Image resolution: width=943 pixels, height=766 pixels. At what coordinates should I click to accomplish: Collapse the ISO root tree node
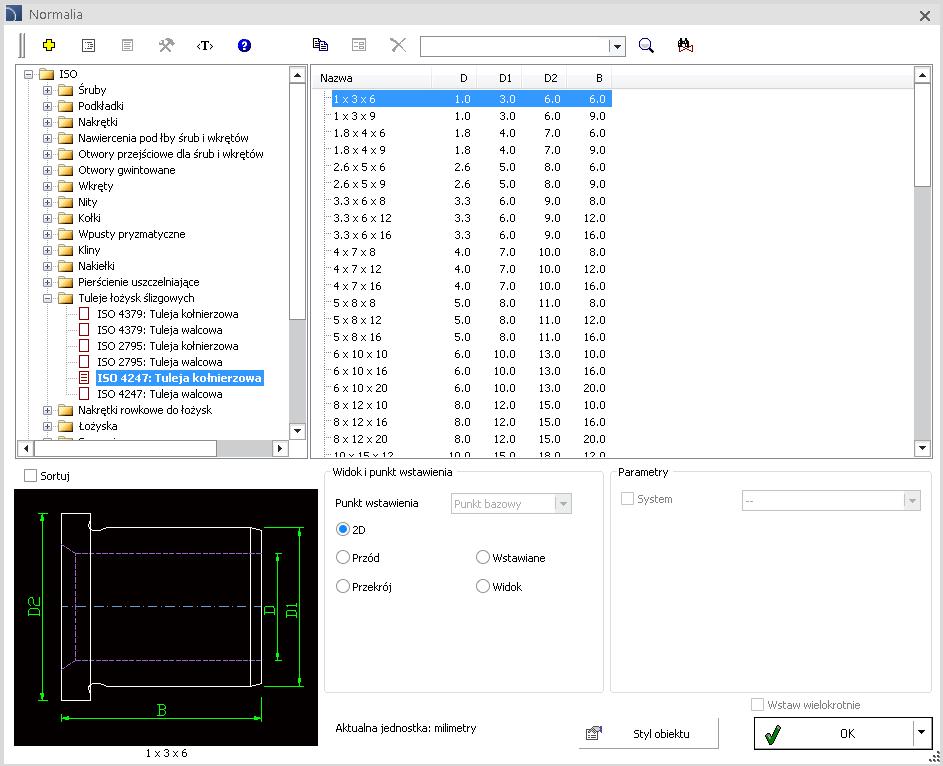click(28, 74)
